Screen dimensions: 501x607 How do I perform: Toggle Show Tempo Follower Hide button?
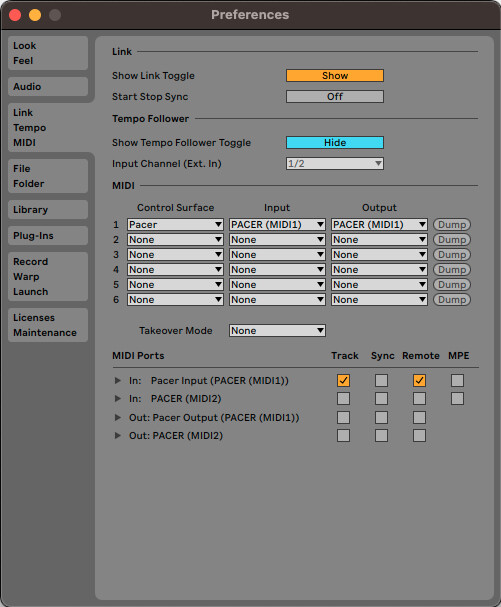(335, 142)
